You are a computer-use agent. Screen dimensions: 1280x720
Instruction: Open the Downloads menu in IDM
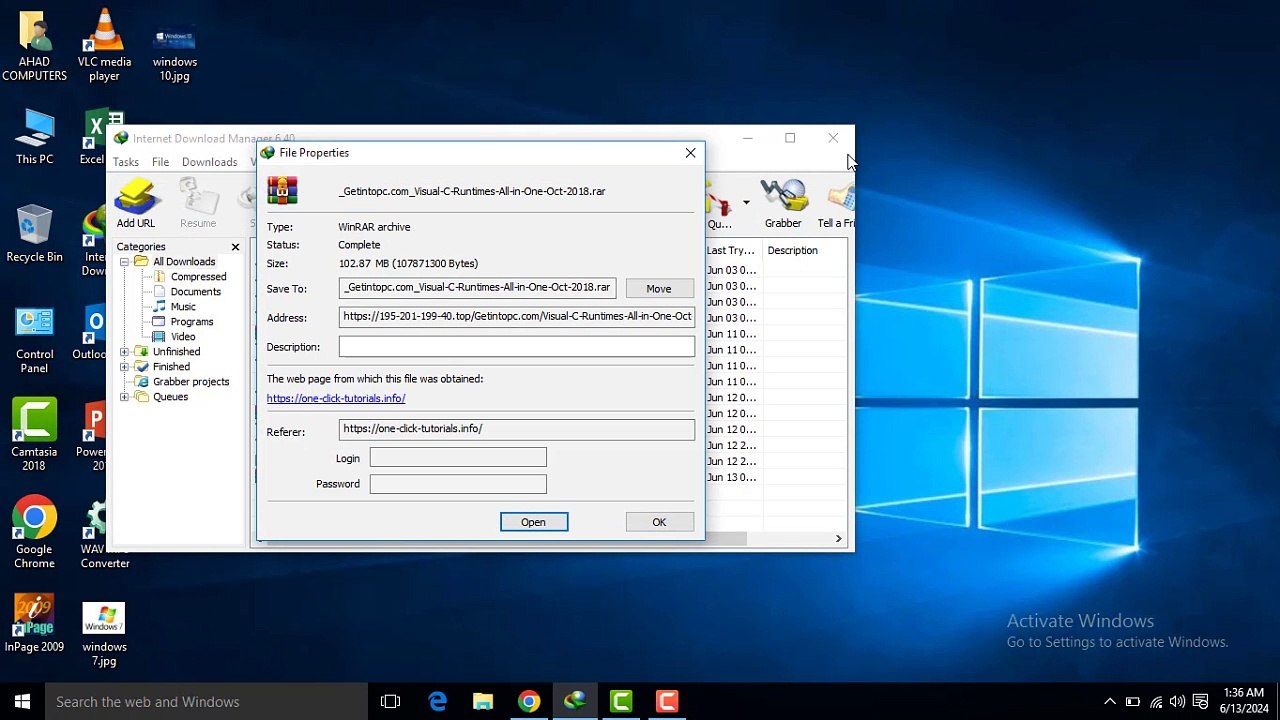coord(209,162)
